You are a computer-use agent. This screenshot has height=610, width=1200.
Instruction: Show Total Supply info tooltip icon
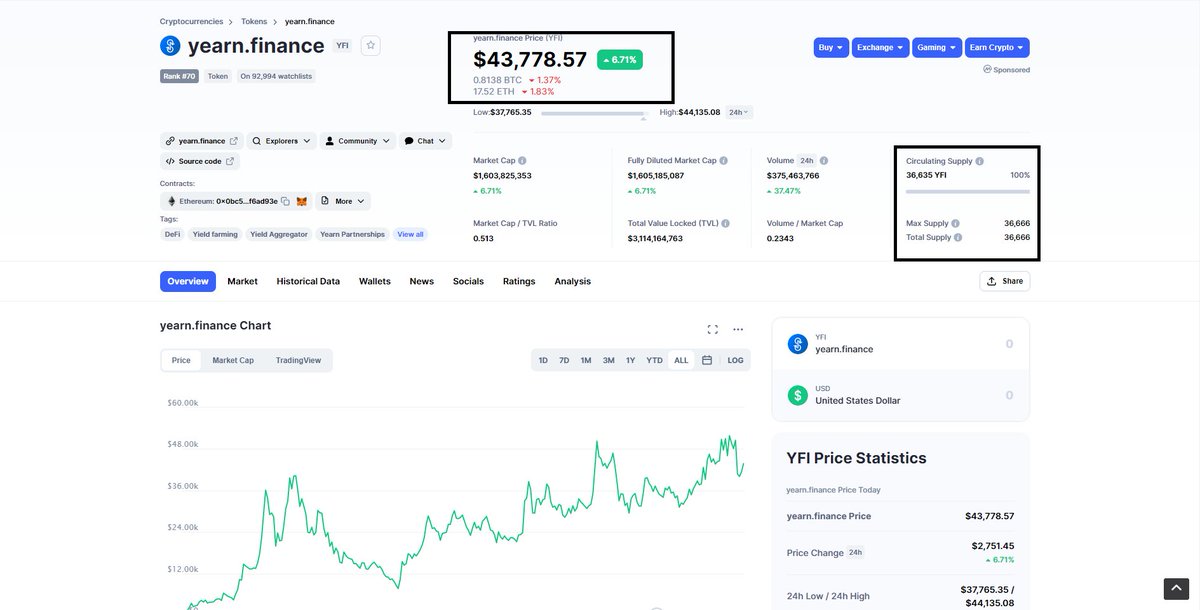click(x=958, y=237)
